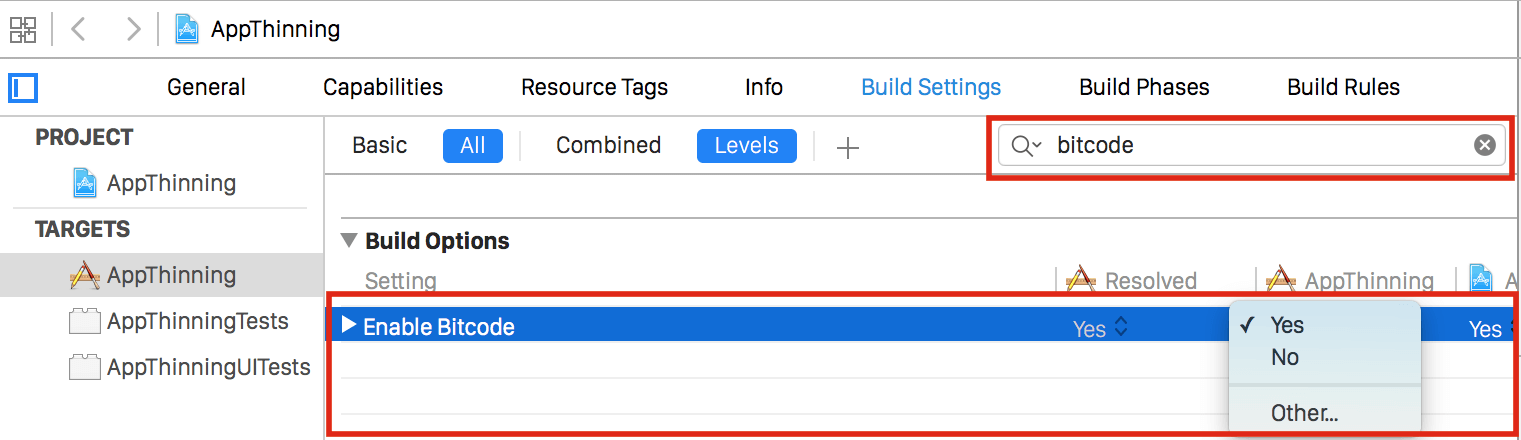Open the Resolved Yes value stepper
The image size is (1521, 440).
pyautogui.click(x=1121, y=327)
